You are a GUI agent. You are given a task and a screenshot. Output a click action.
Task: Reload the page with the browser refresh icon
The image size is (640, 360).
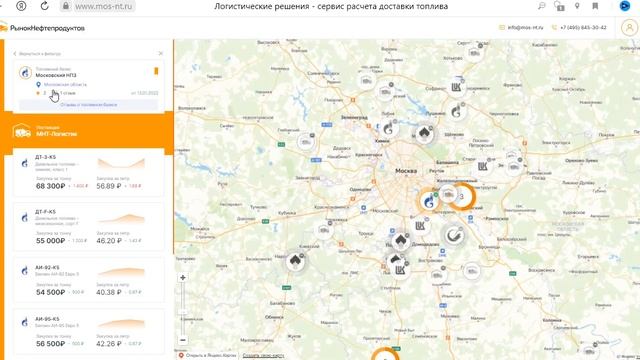44,6
